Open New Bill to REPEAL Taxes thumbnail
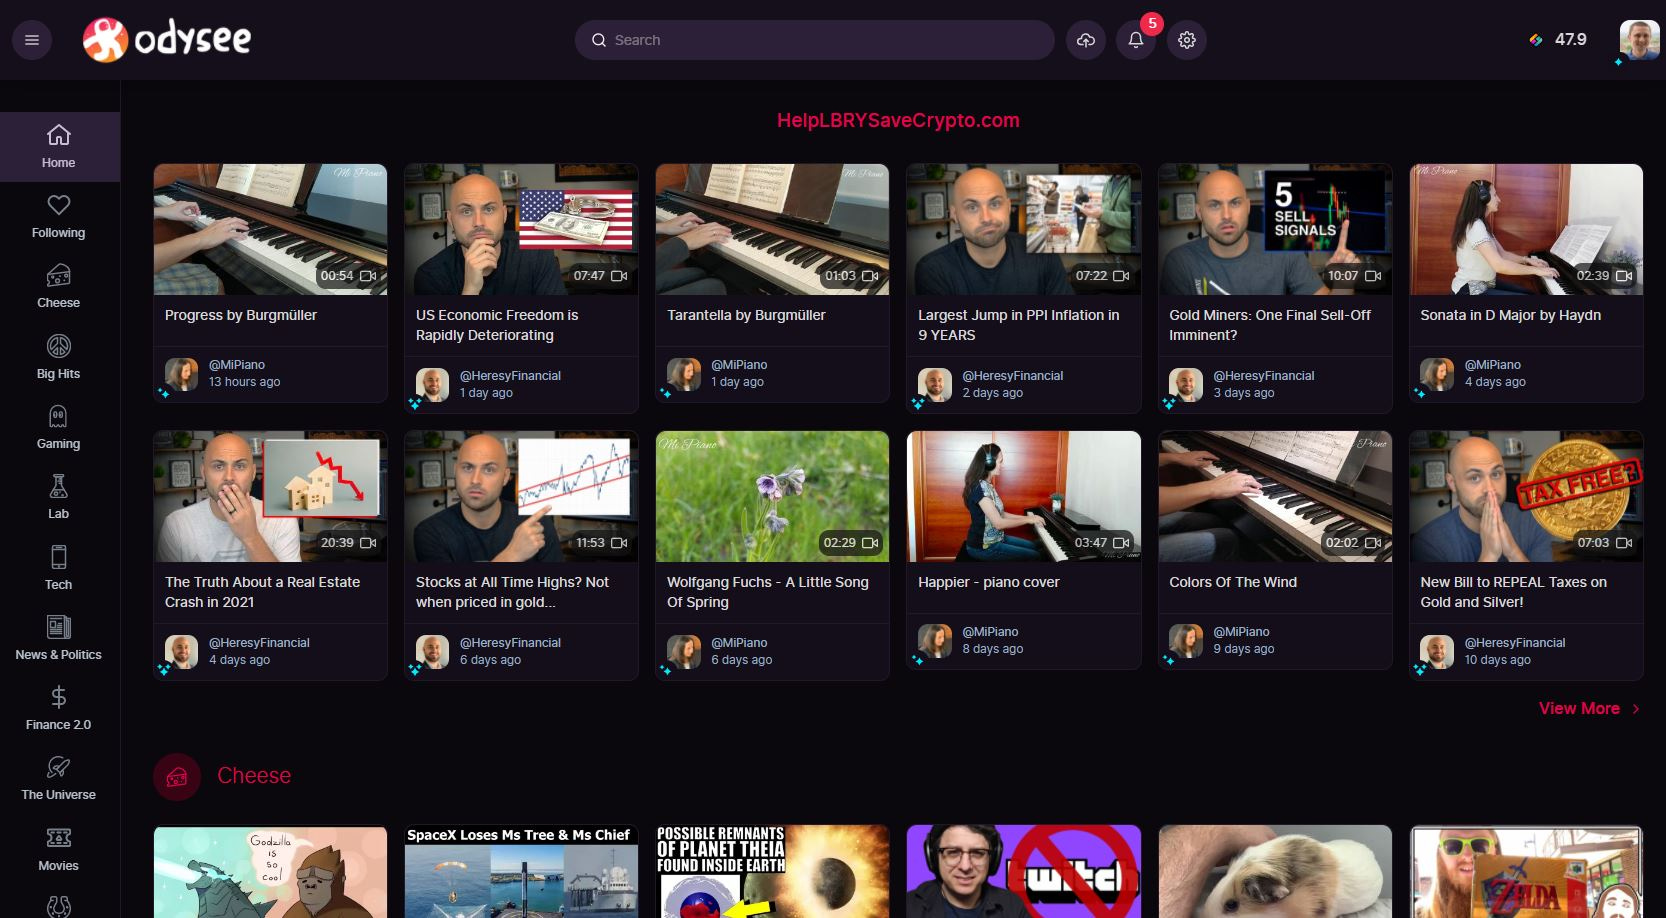The width and height of the screenshot is (1666, 918). point(1526,496)
